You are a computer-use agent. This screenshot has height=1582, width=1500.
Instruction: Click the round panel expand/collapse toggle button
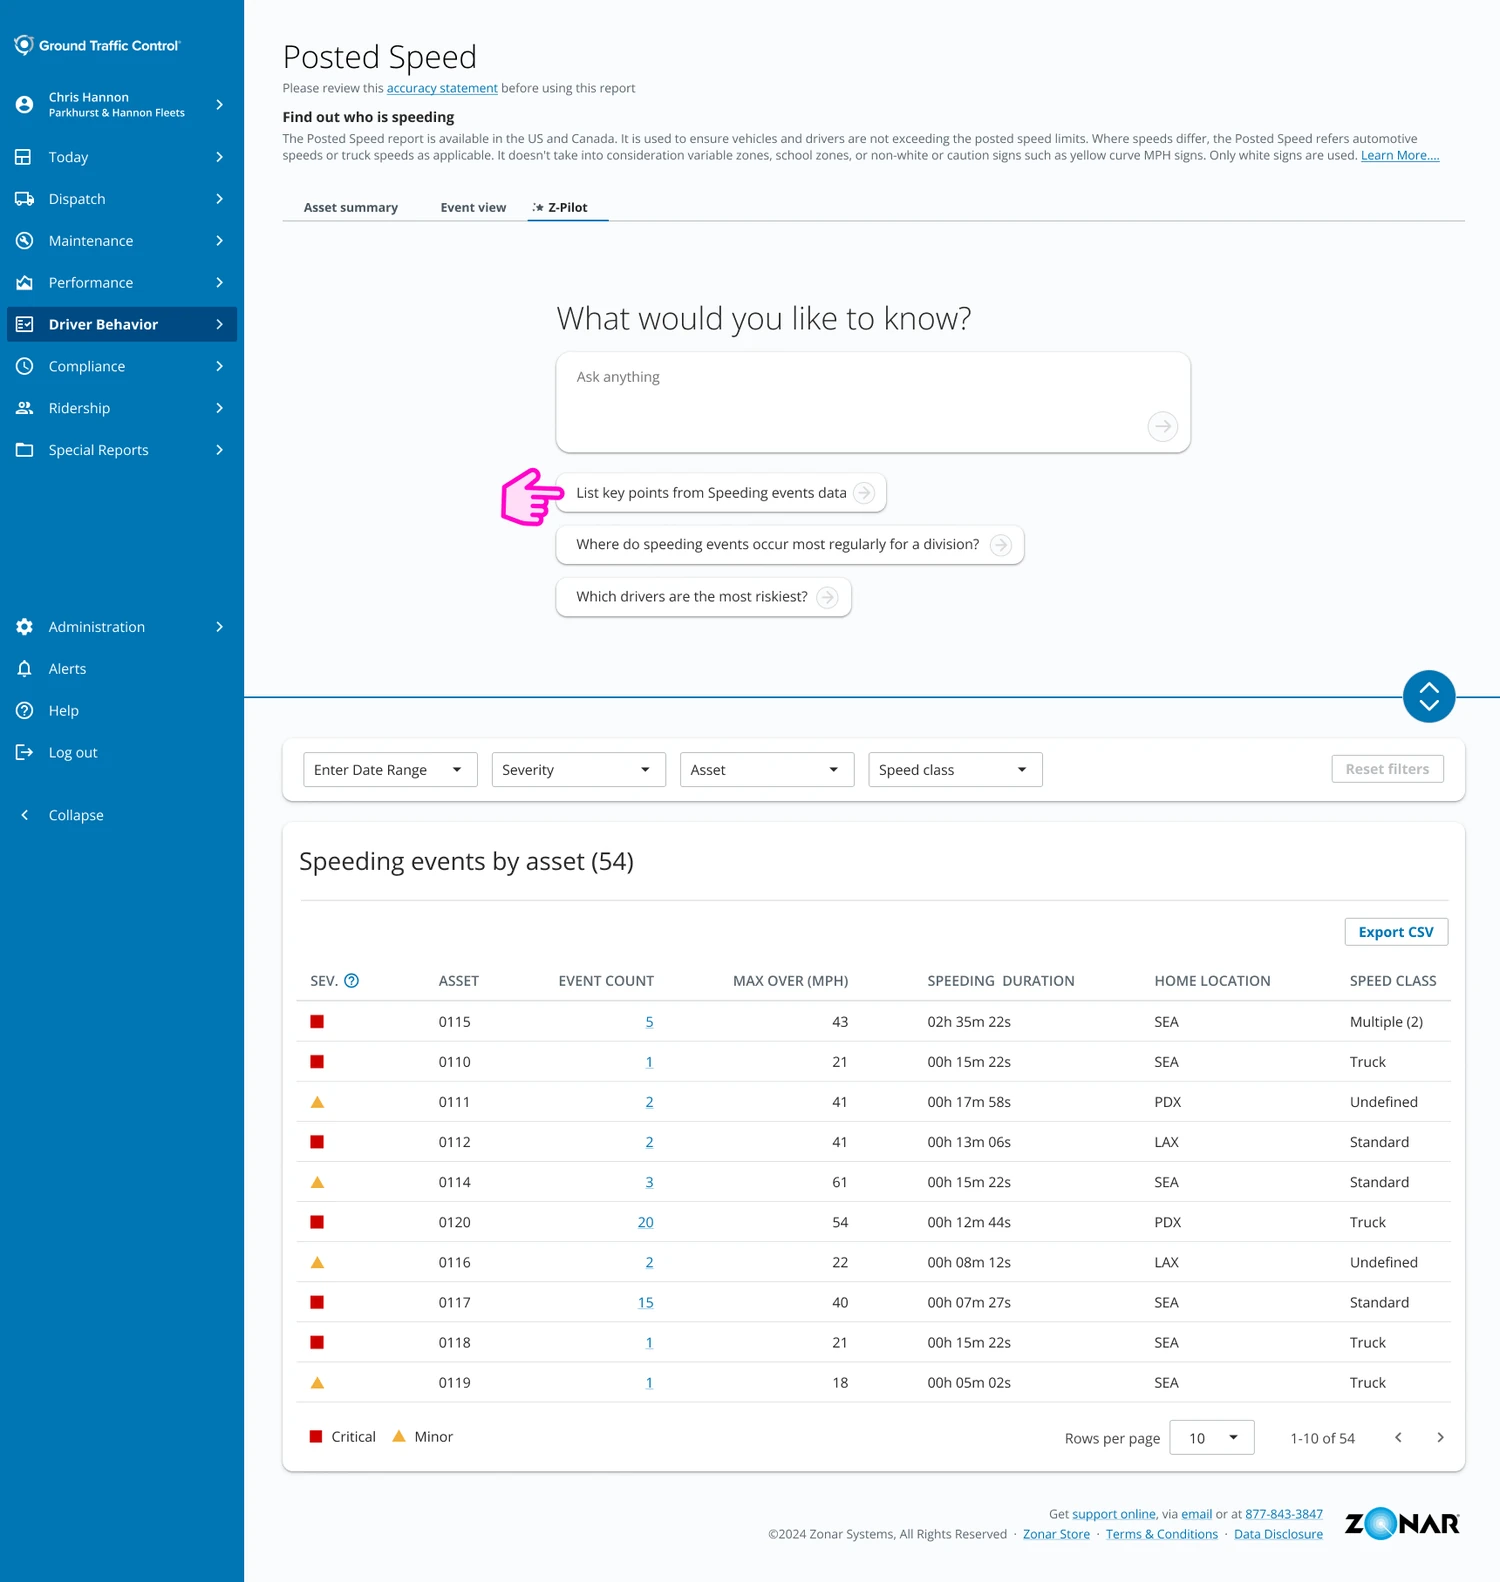[x=1429, y=696]
